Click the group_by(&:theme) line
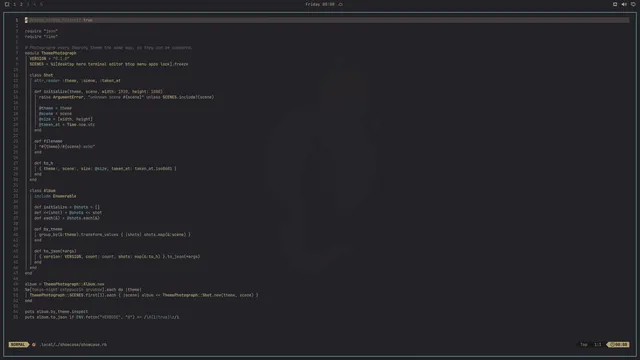The width and height of the screenshot is (640, 360). [115, 235]
